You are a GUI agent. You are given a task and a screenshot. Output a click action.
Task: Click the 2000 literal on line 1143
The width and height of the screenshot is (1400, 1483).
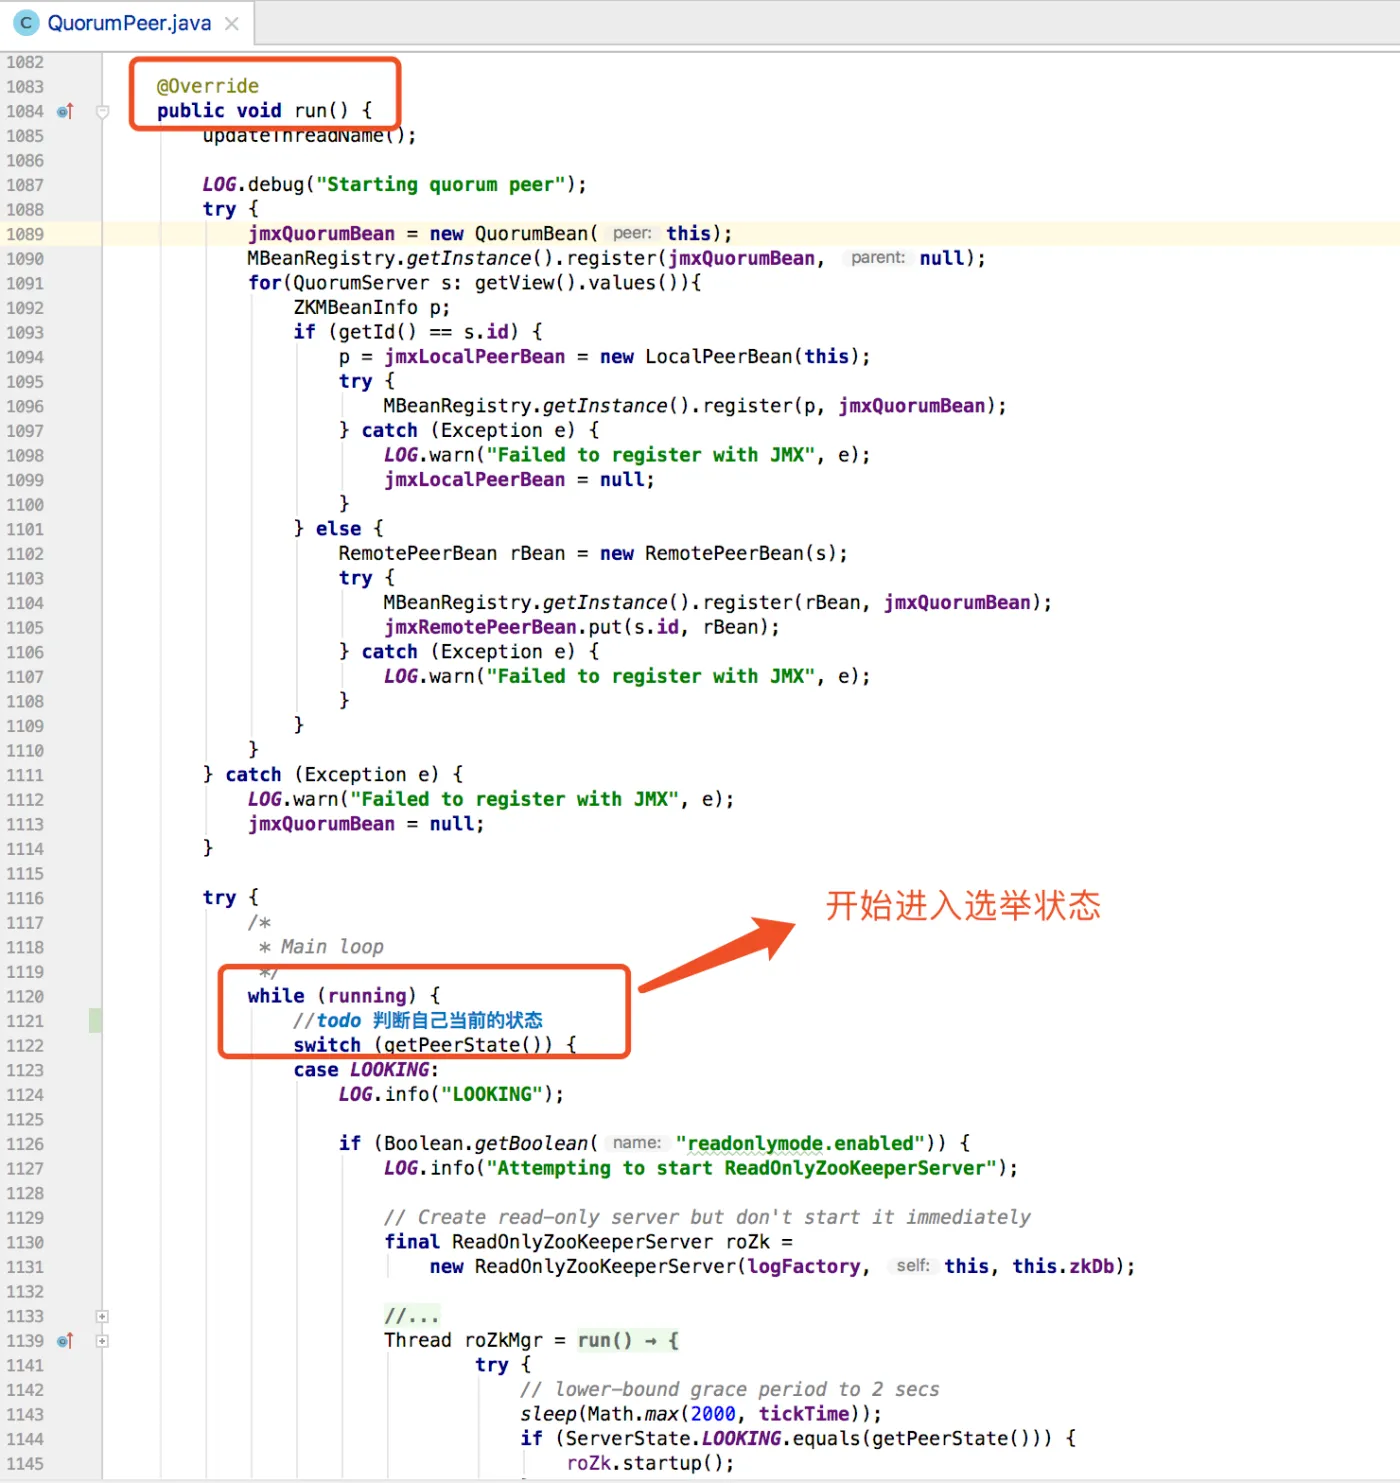click(x=713, y=1414)
